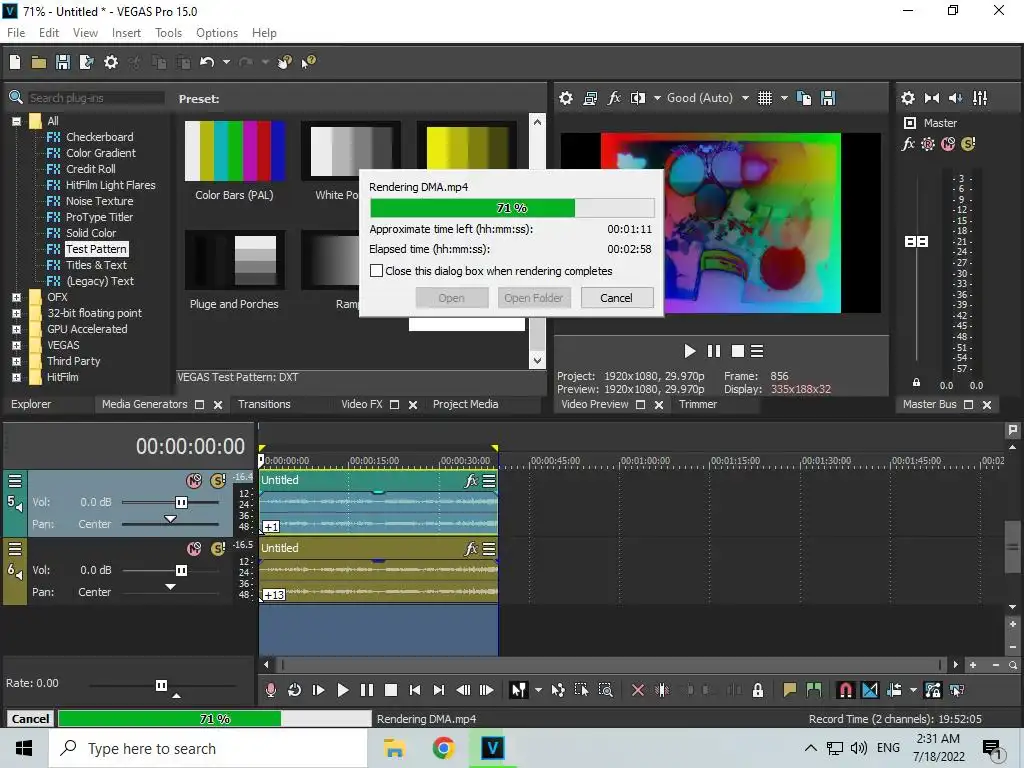Open the undo history dropdown arrow
This screenshot has height=768, width=1024.
tap(226, 62)
